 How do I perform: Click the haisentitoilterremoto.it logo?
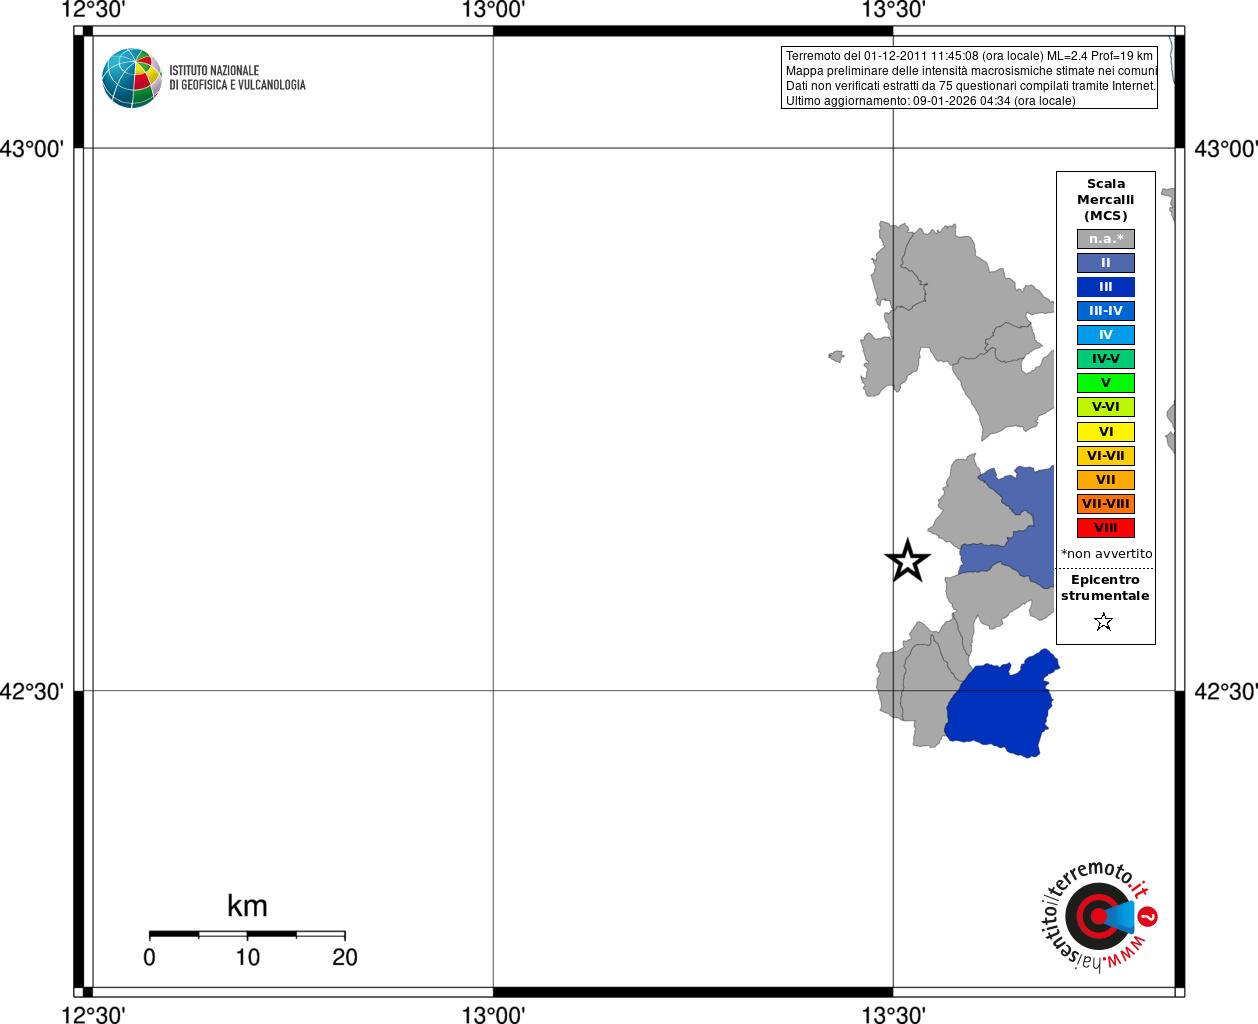pos(1099,915)
